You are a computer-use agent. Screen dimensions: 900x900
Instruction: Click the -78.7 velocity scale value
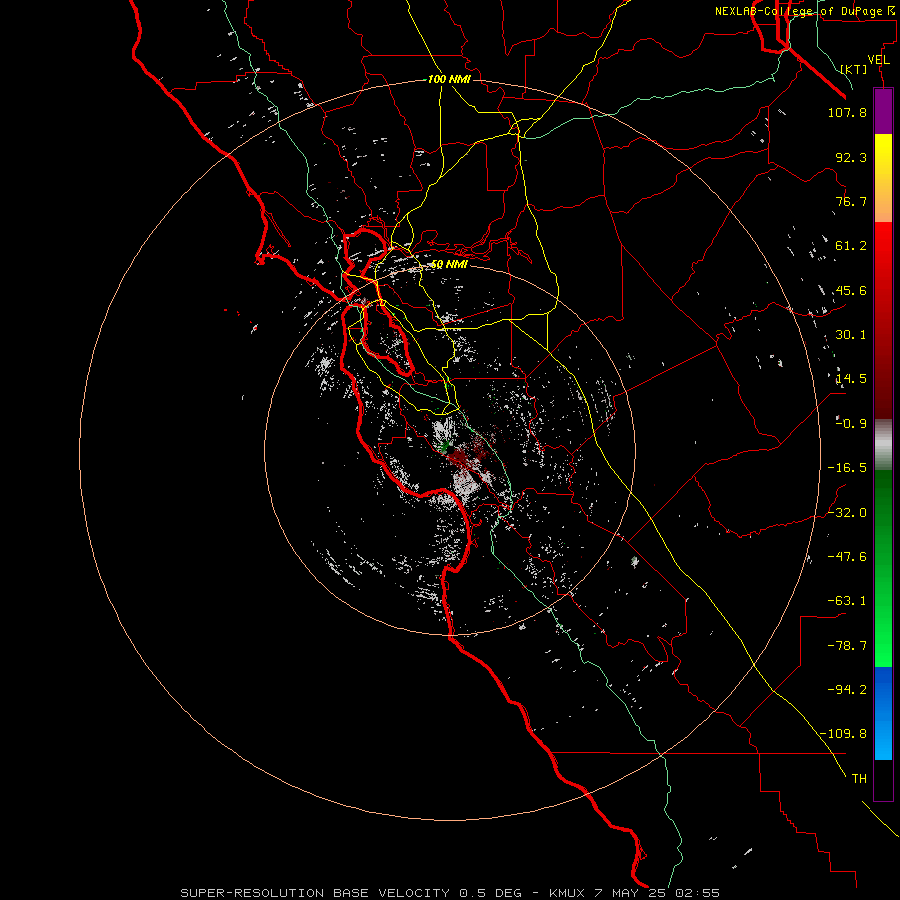(847, 646)
